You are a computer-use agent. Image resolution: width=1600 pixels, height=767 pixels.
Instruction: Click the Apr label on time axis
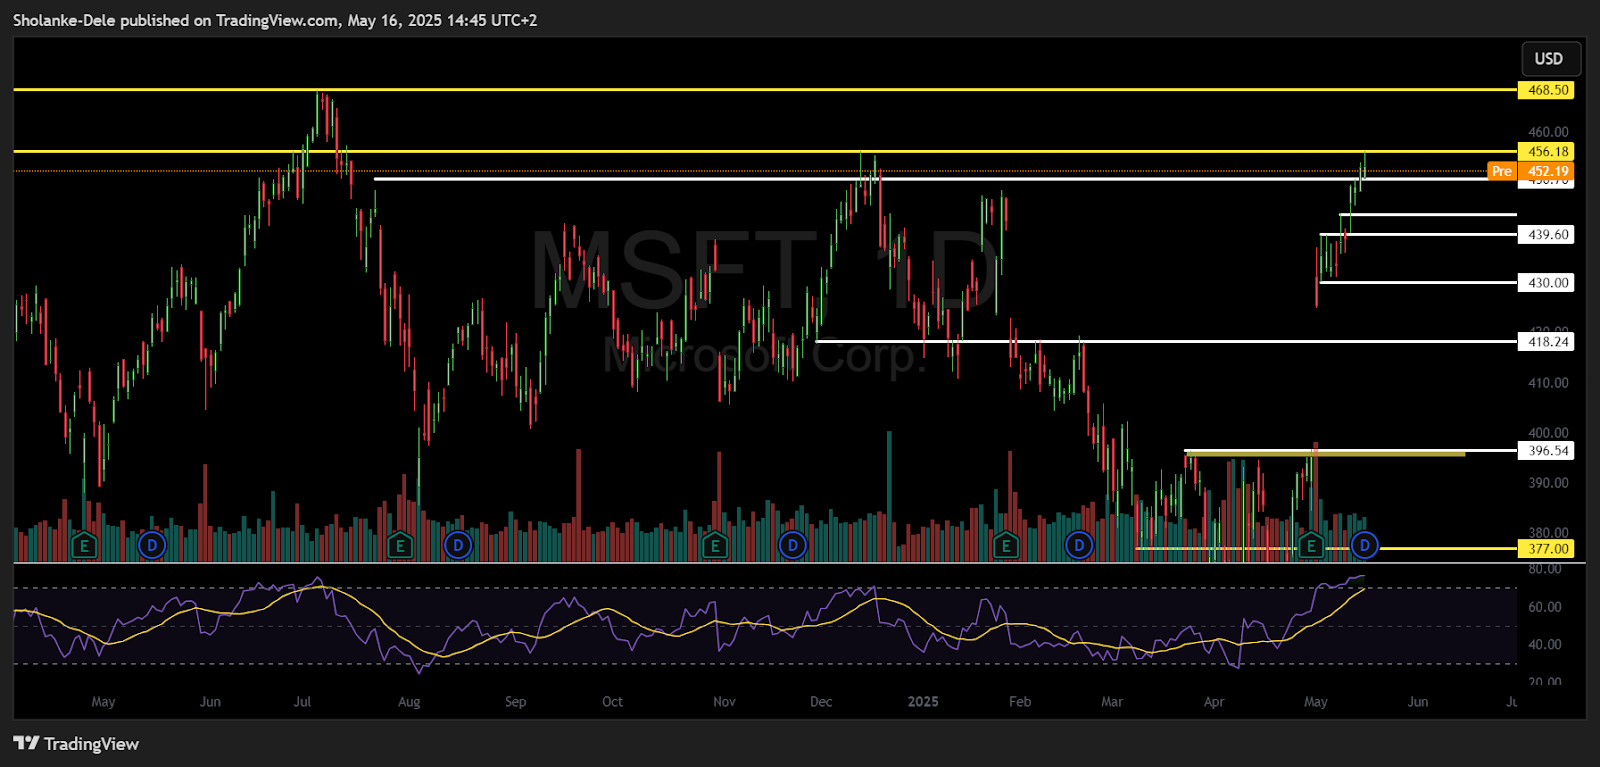pos(1214,702)
